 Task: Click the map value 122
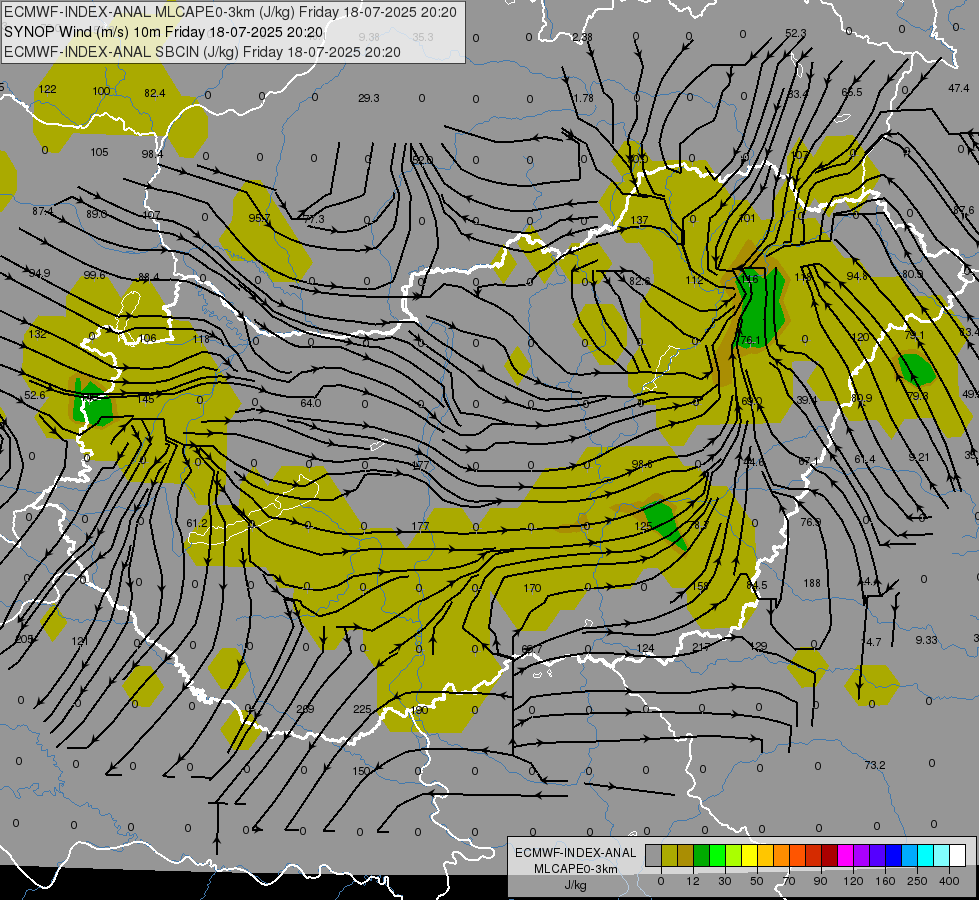coord(47,89)
